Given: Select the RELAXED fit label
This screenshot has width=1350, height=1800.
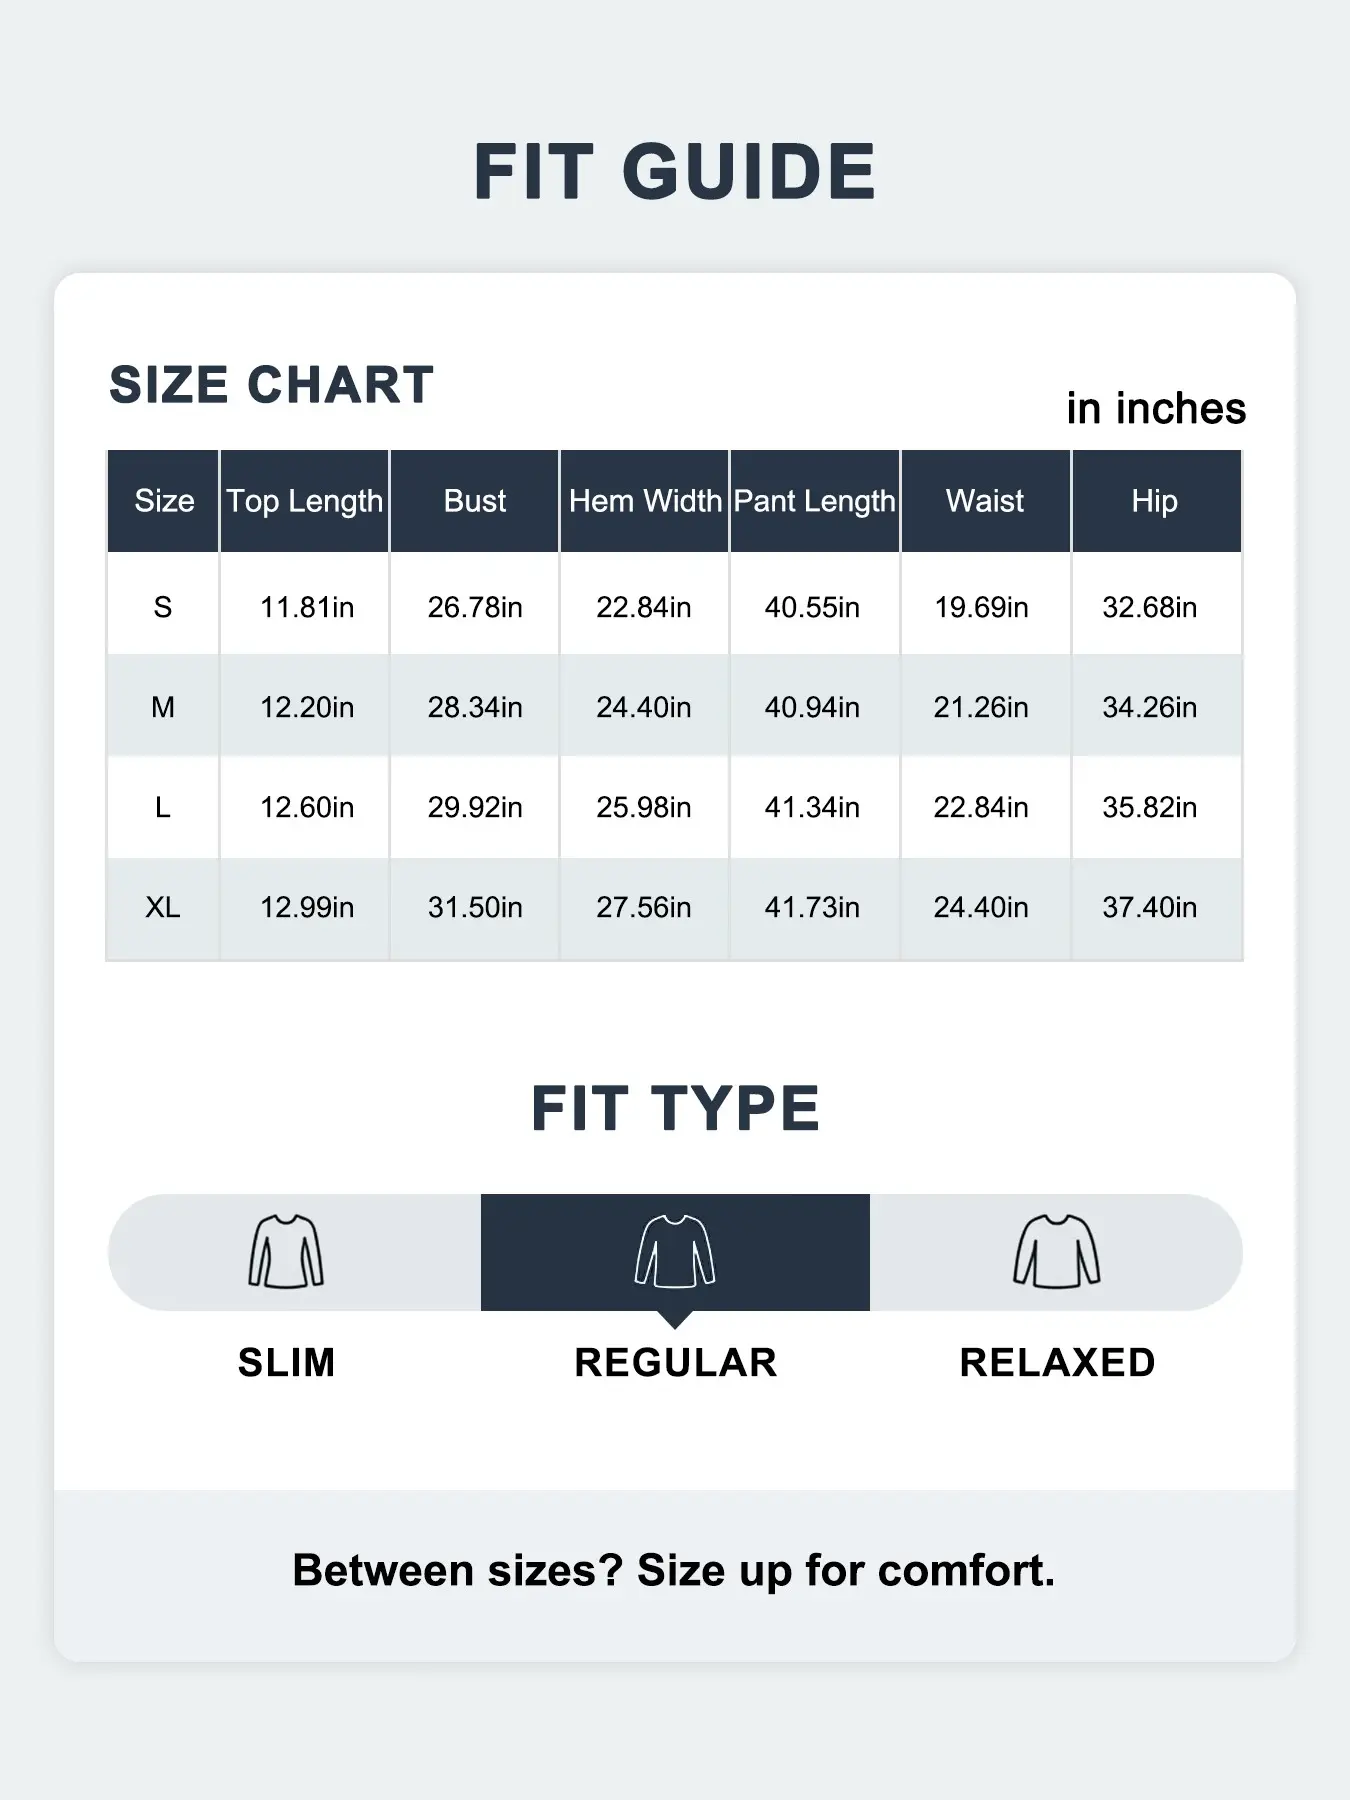Looking at the screenshot, I should (1057, 1363).
